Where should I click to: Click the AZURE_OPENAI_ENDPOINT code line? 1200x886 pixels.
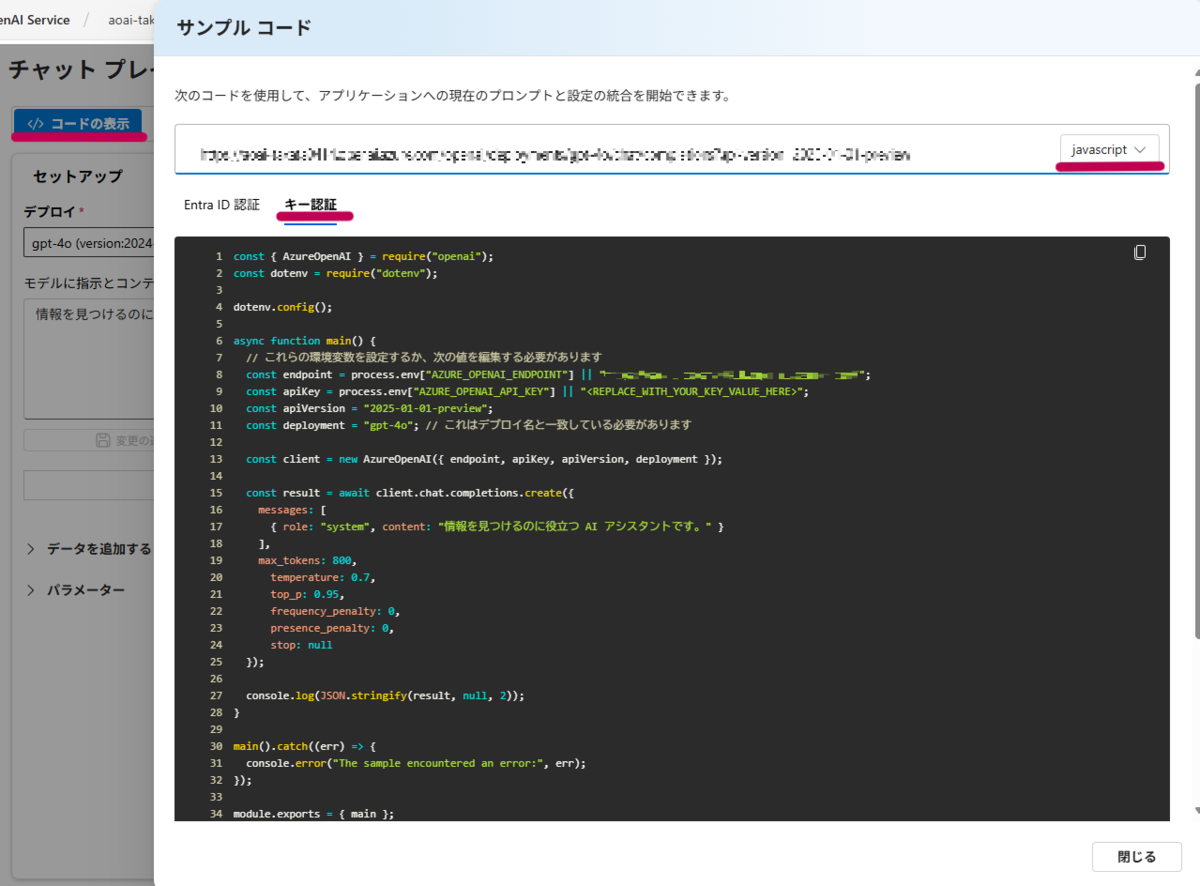click(558, 375)
